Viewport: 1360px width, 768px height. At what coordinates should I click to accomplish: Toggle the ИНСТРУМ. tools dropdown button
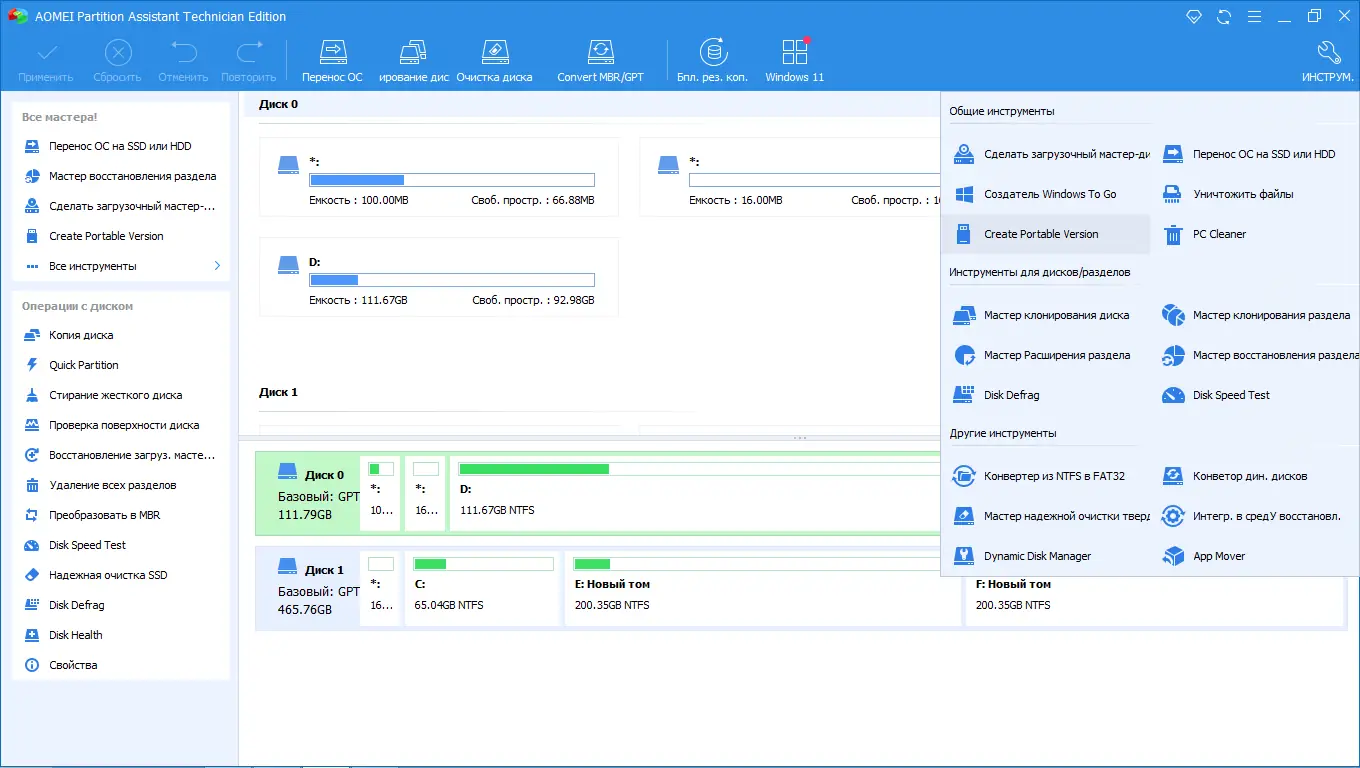(1328, 61)
